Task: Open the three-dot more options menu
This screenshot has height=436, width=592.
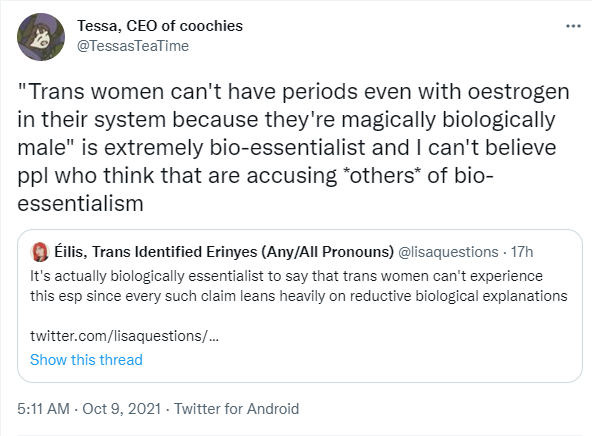Action: tap(573, 26)
